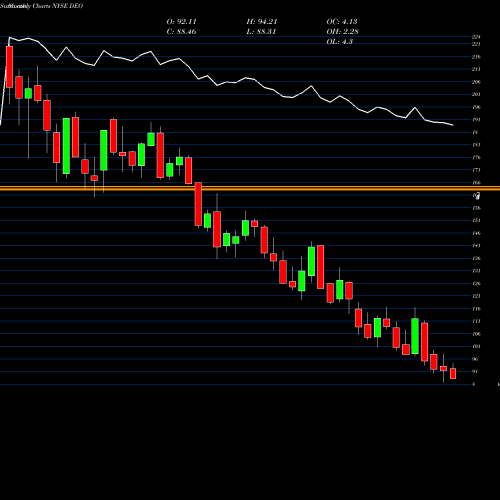The image size is (500, 500).
Task: Select the high value 'H: 94.21'
Action: (262, 22)
